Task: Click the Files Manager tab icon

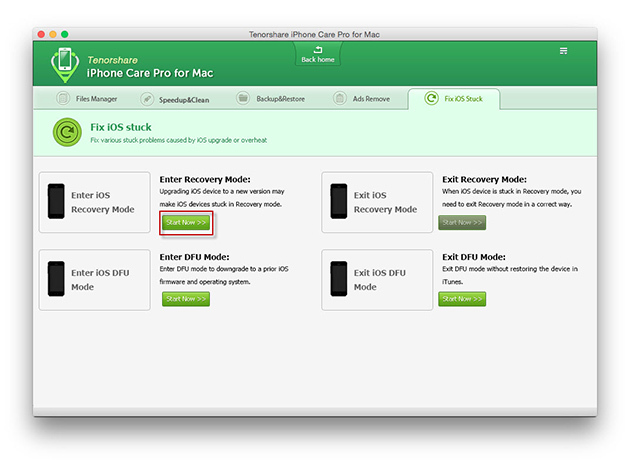Action: click(x=63, y=98)
